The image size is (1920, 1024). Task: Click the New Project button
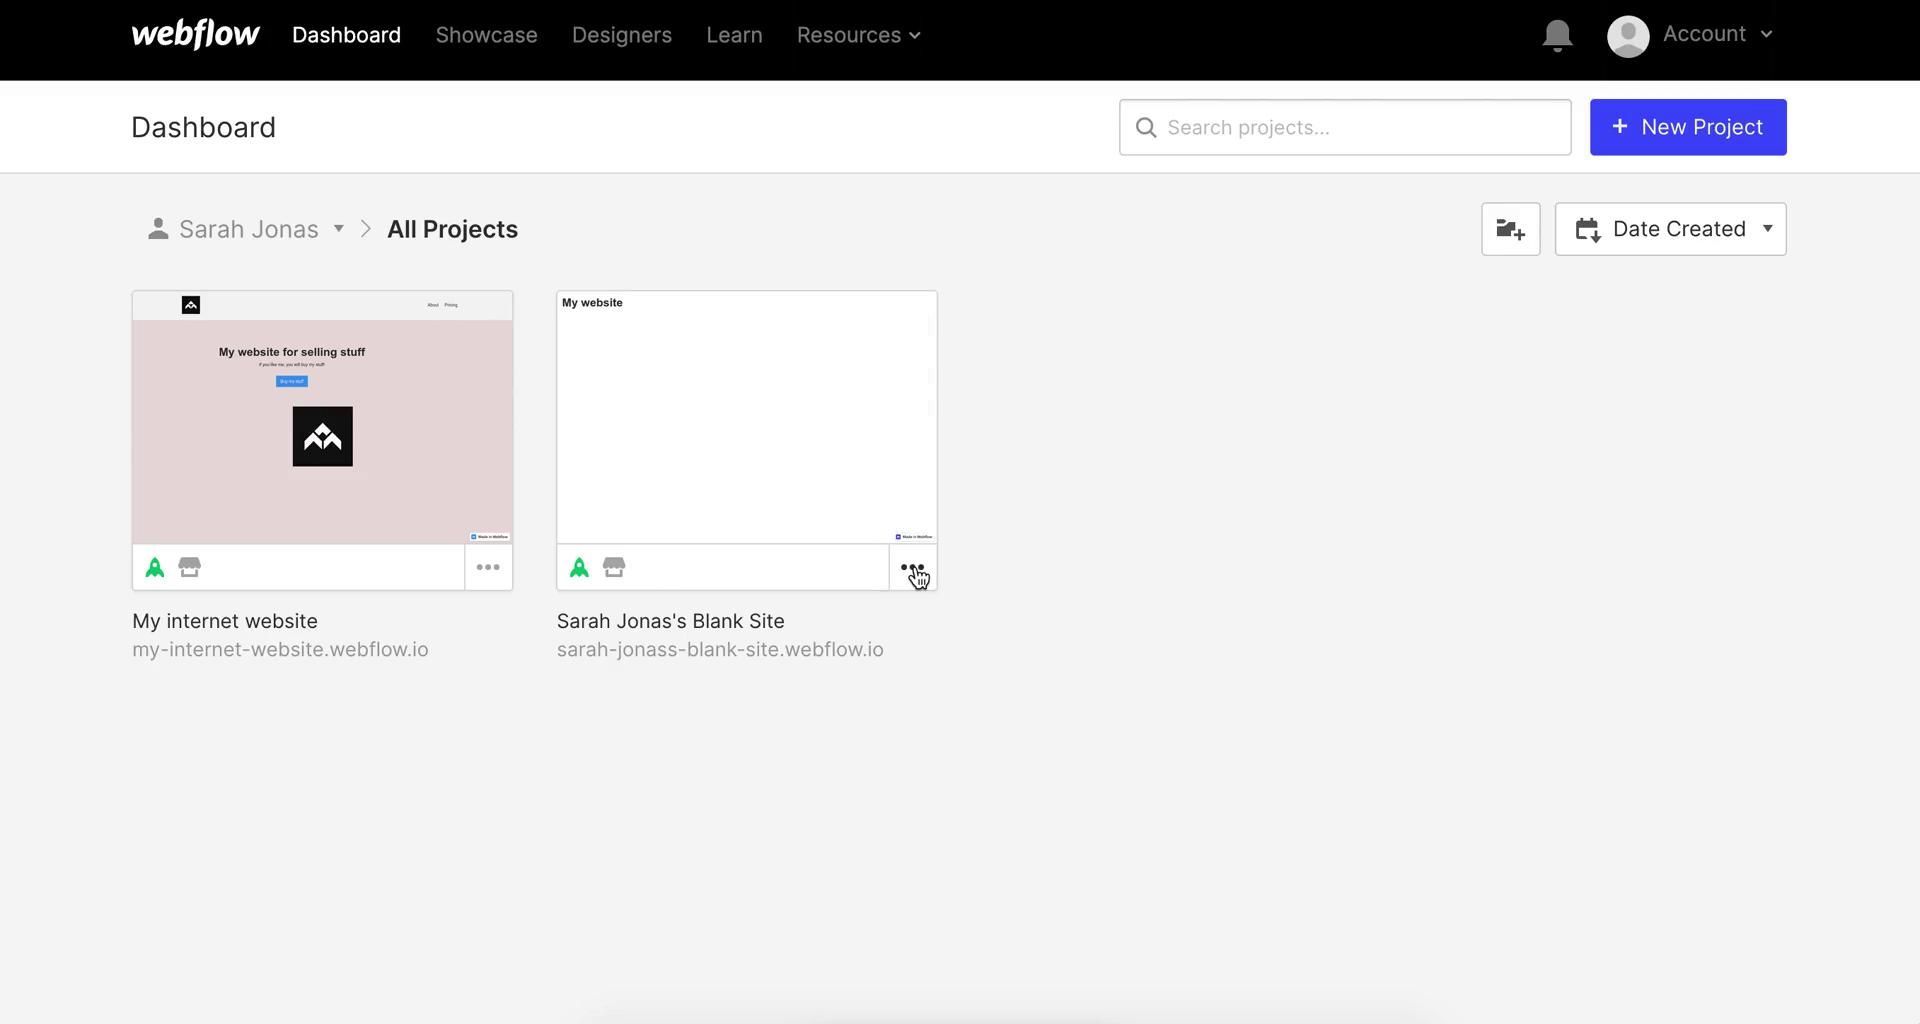coord(1687,127)
